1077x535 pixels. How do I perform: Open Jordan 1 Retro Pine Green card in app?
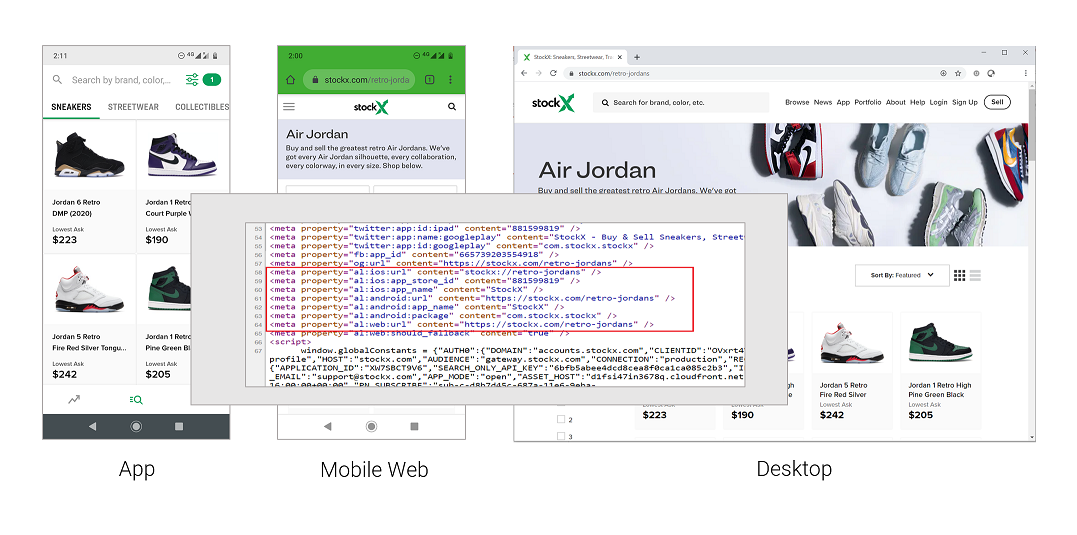click(183, 319)
